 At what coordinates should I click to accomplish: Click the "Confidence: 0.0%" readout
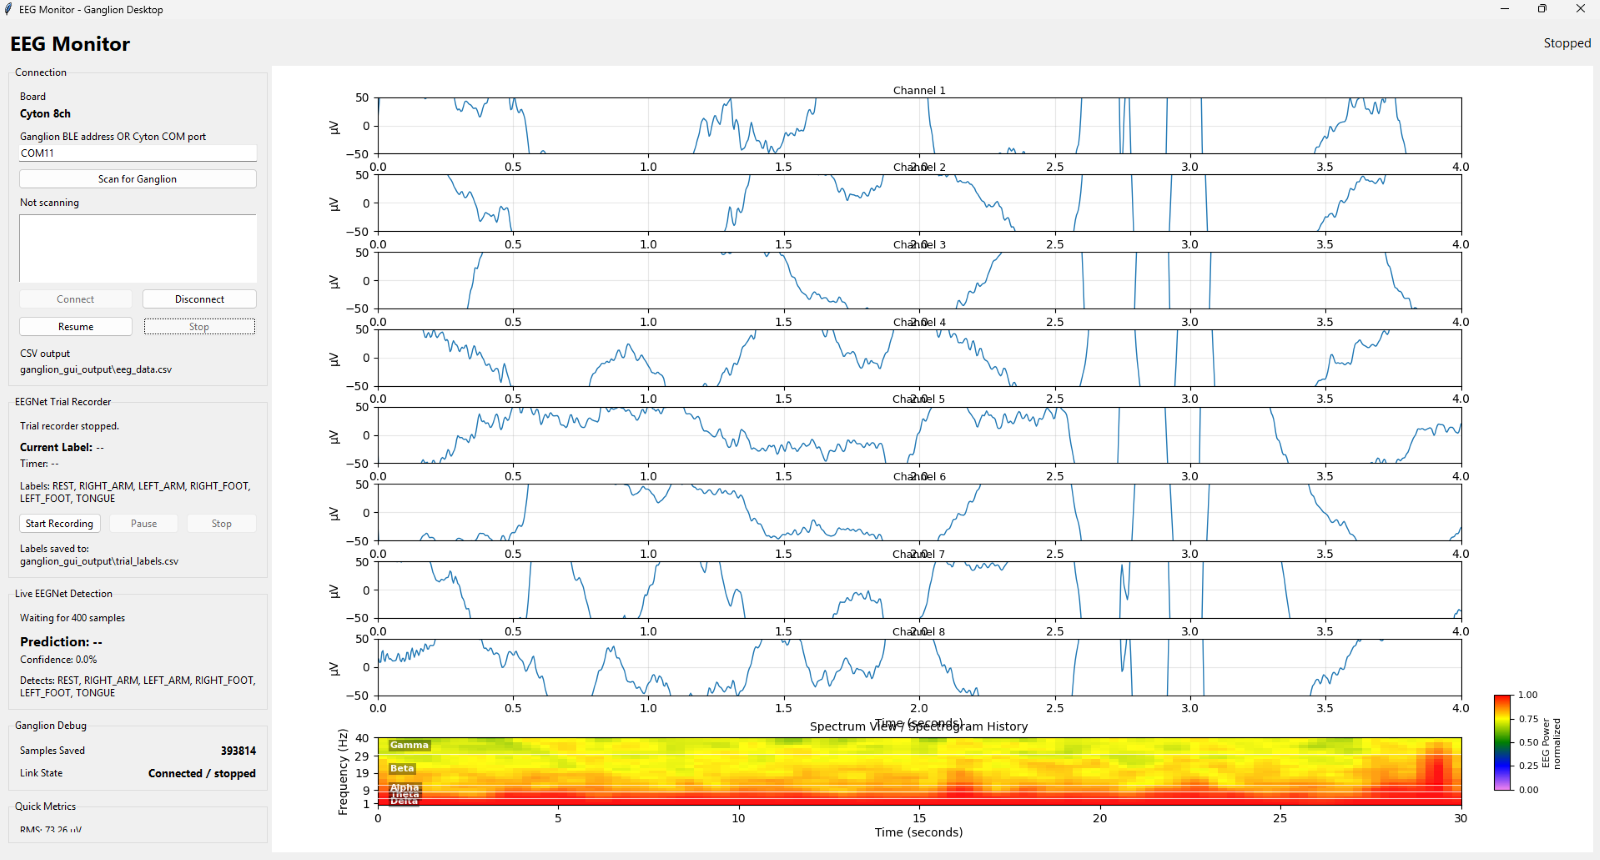pyautogui.click(x=58, y=660)
